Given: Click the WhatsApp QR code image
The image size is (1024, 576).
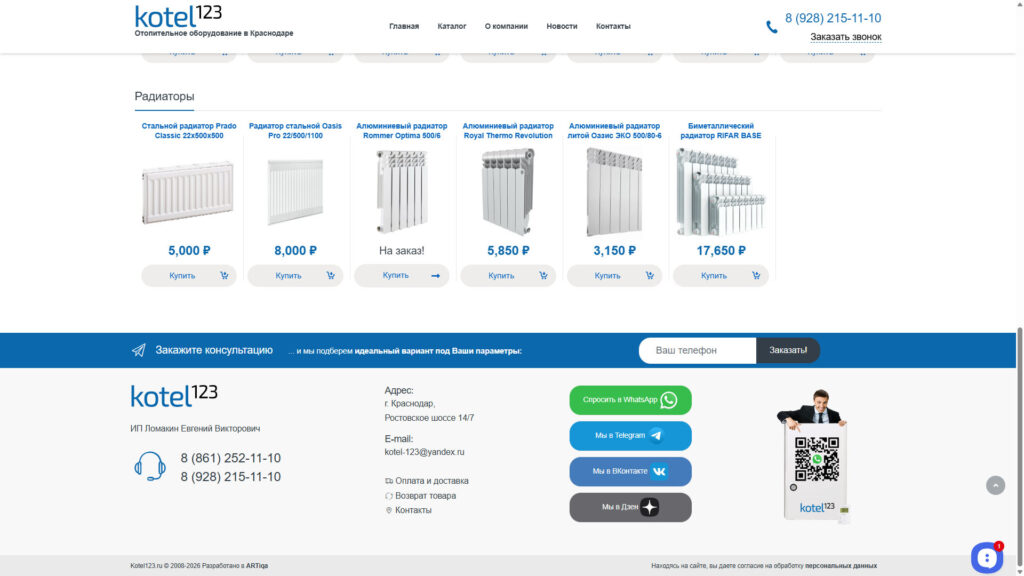Looking at the screenshot, I should click(816, 459).
